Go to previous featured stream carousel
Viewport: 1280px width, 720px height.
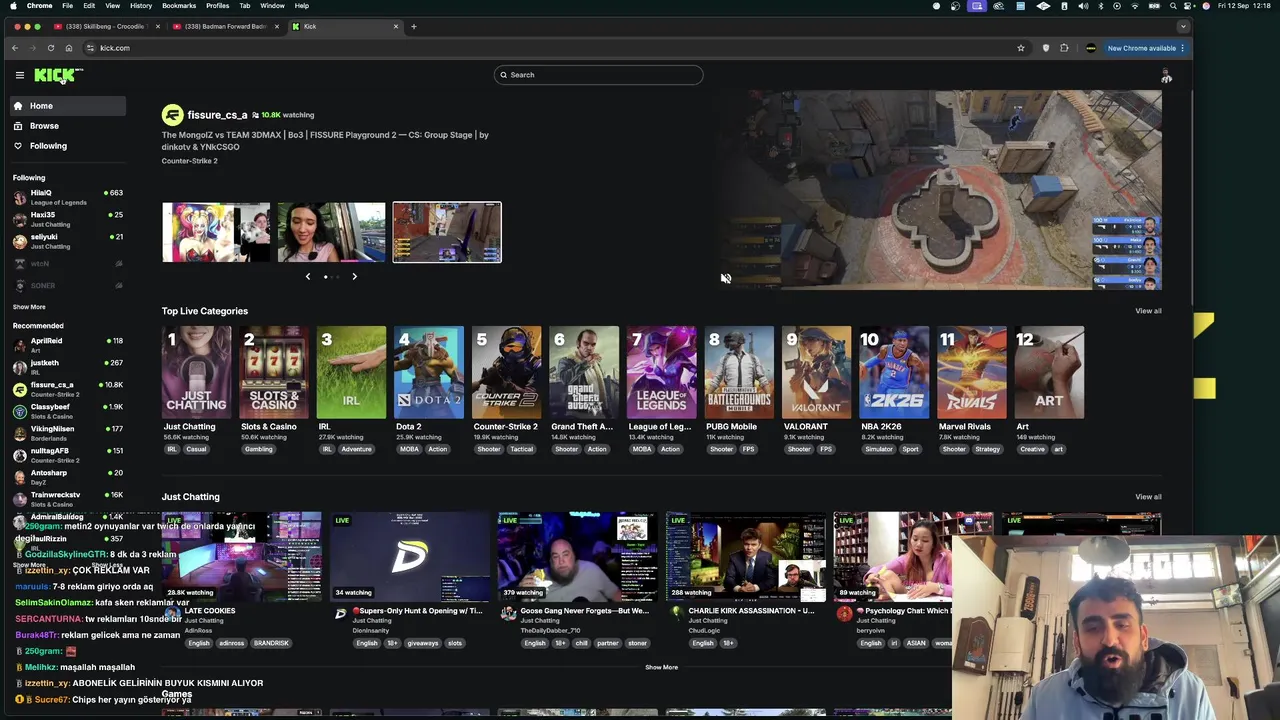308,277
